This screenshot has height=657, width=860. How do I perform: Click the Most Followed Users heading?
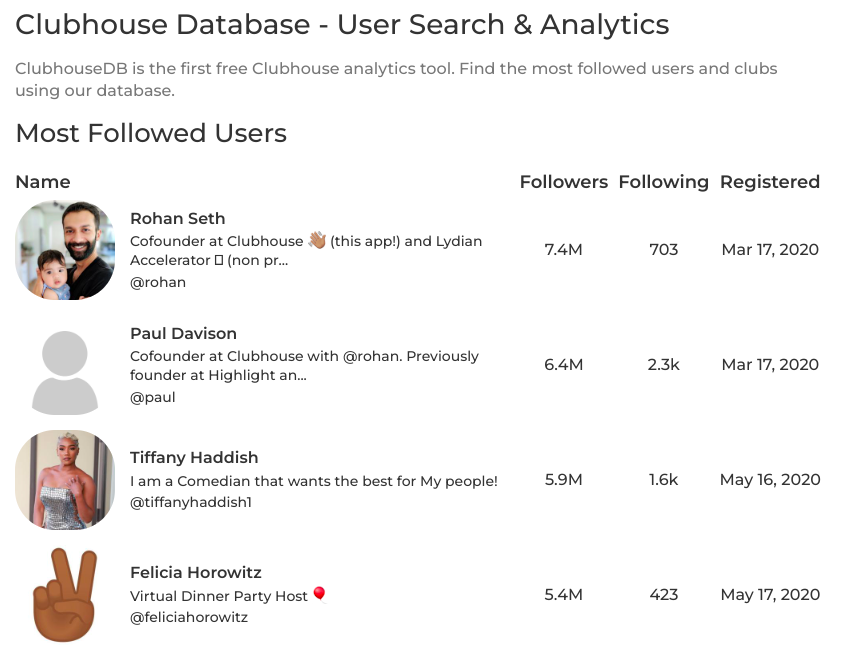pos(151,133)
